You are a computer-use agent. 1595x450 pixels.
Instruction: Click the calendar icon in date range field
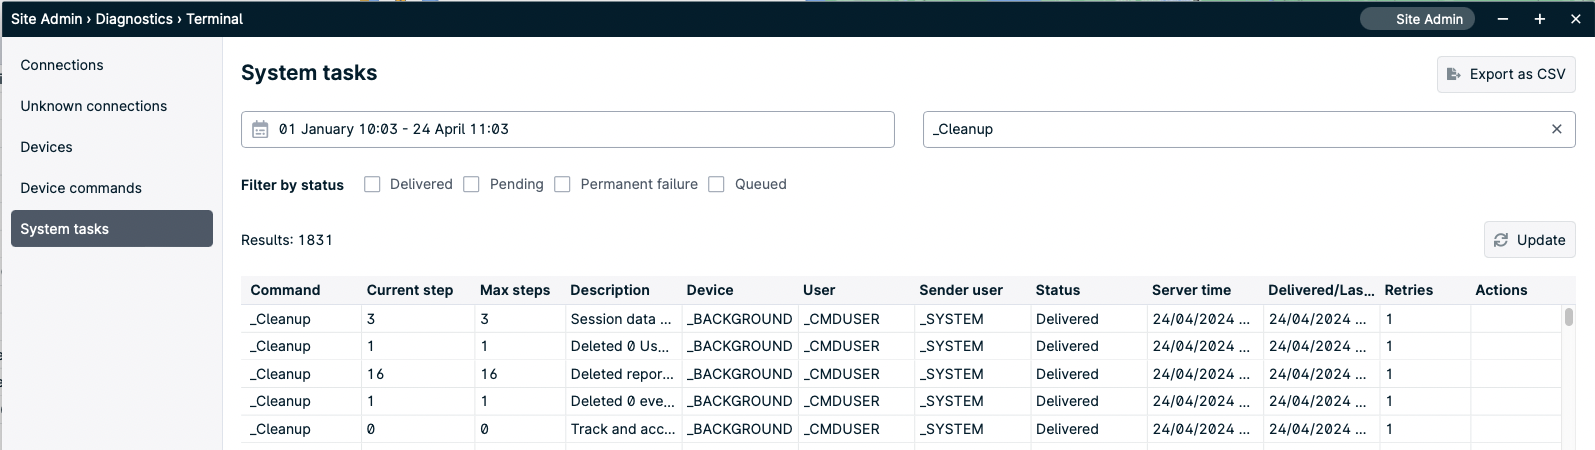tap(260, 129)
